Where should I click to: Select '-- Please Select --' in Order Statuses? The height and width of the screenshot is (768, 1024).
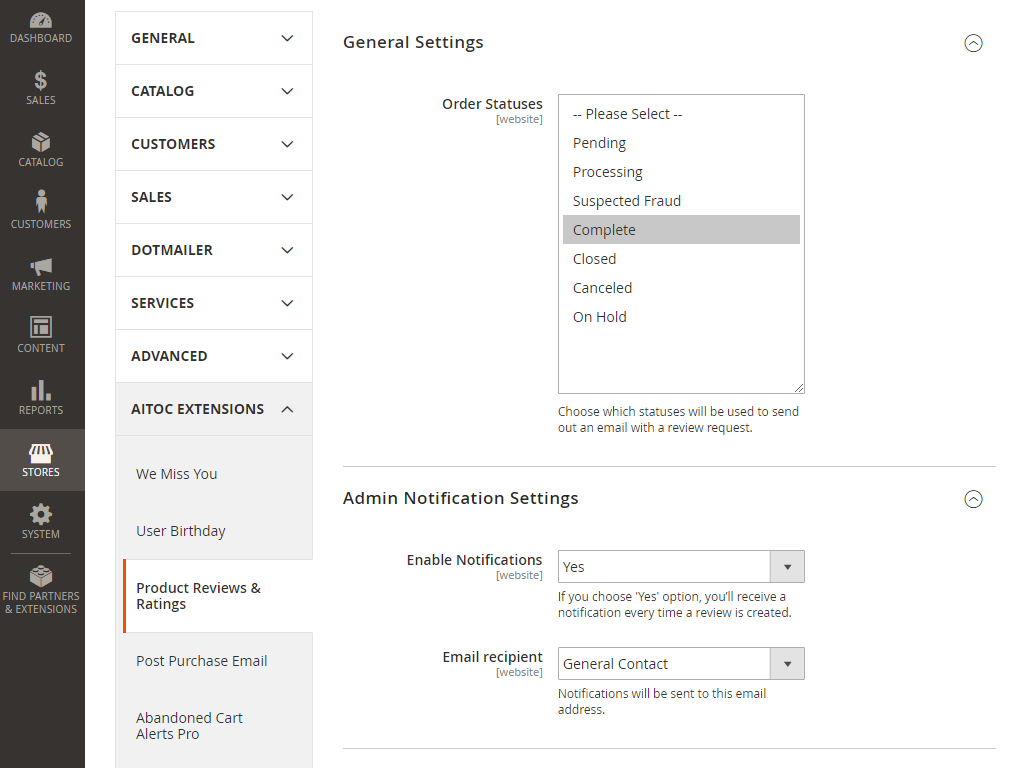(681, 114)
